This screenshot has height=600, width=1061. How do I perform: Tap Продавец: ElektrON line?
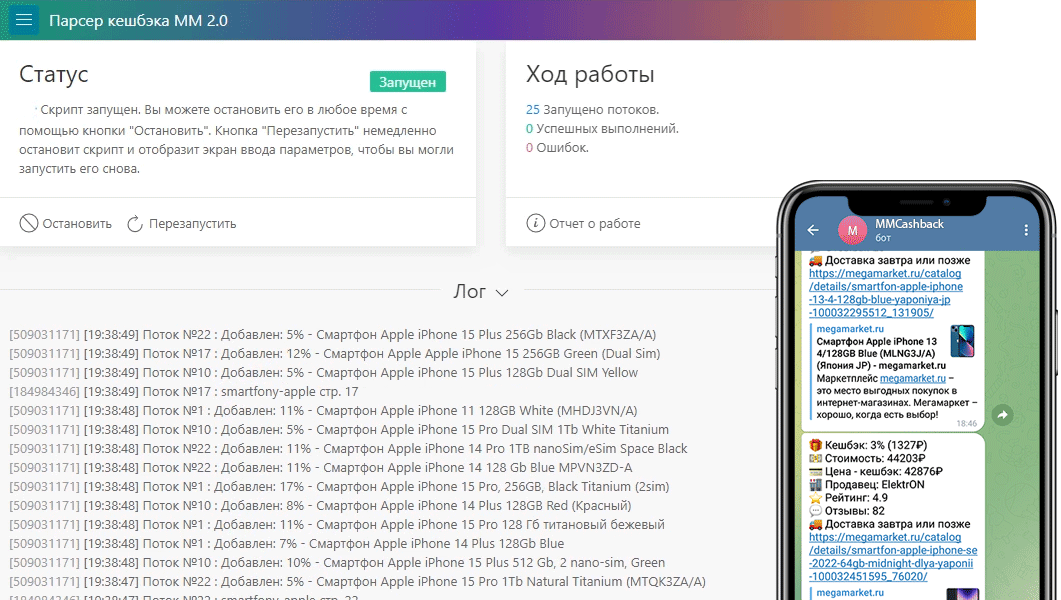(x=866, y=484)
